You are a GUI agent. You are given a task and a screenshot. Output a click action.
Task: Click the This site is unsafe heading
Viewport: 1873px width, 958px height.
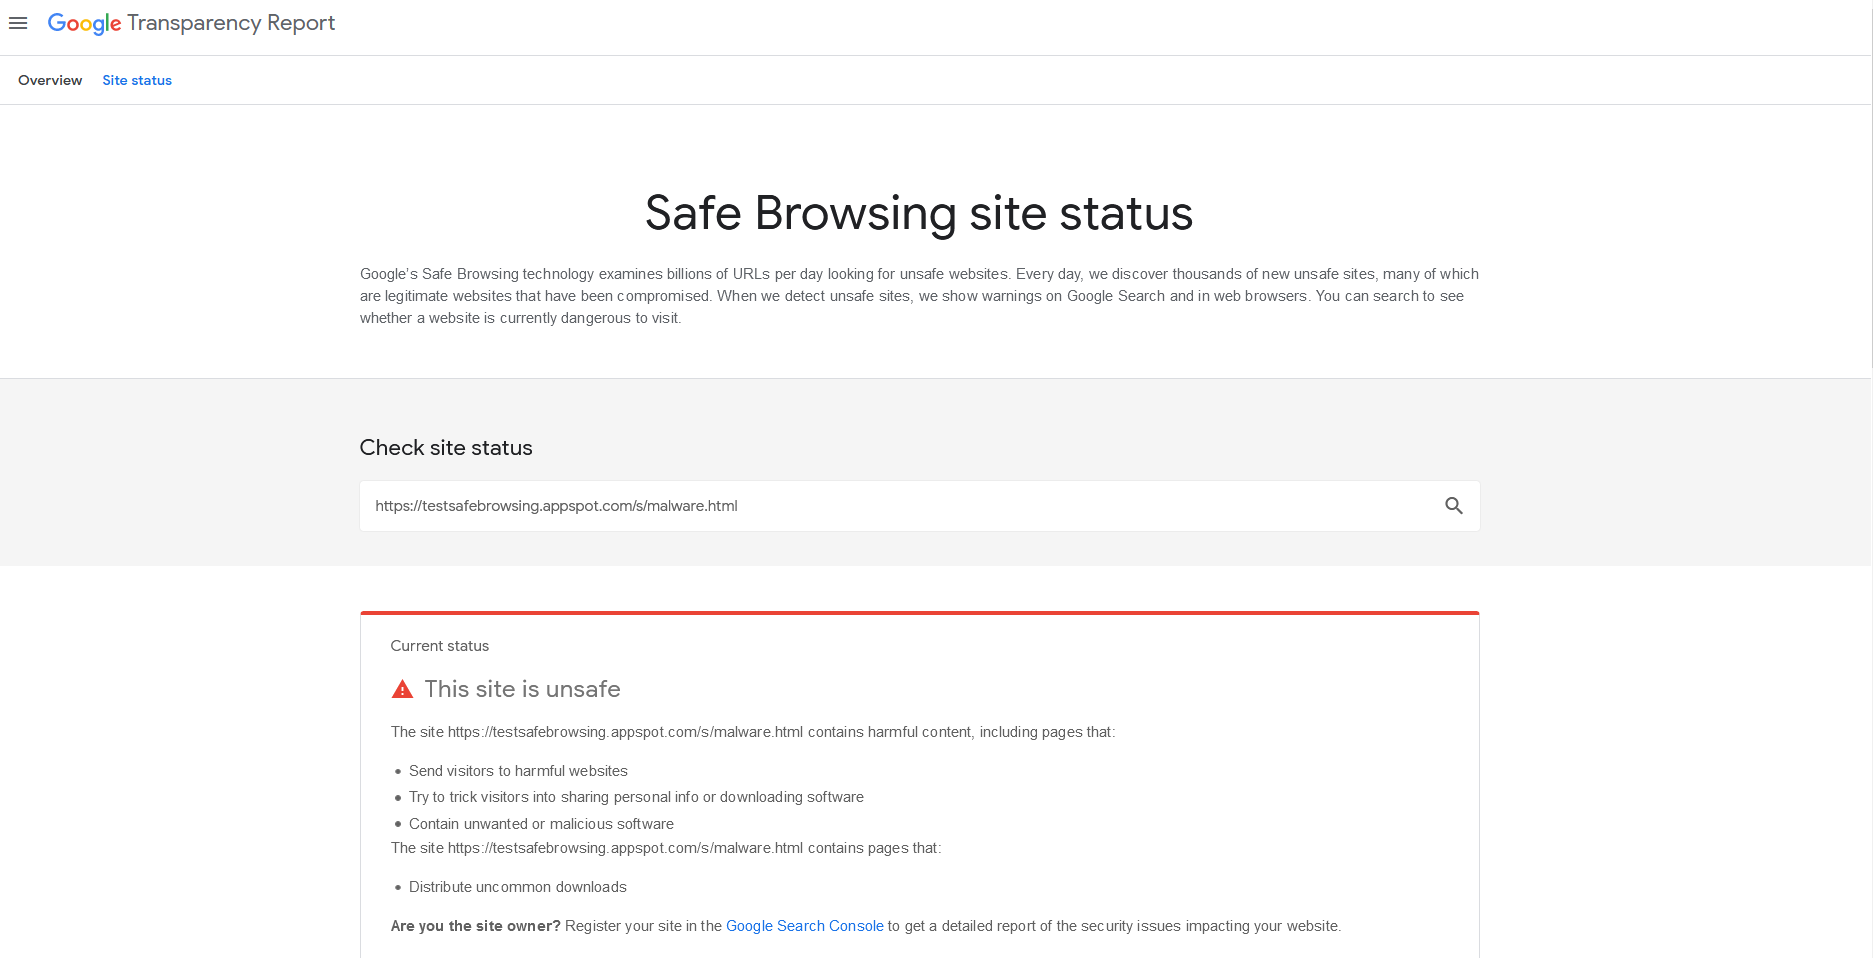pos(522,688)
